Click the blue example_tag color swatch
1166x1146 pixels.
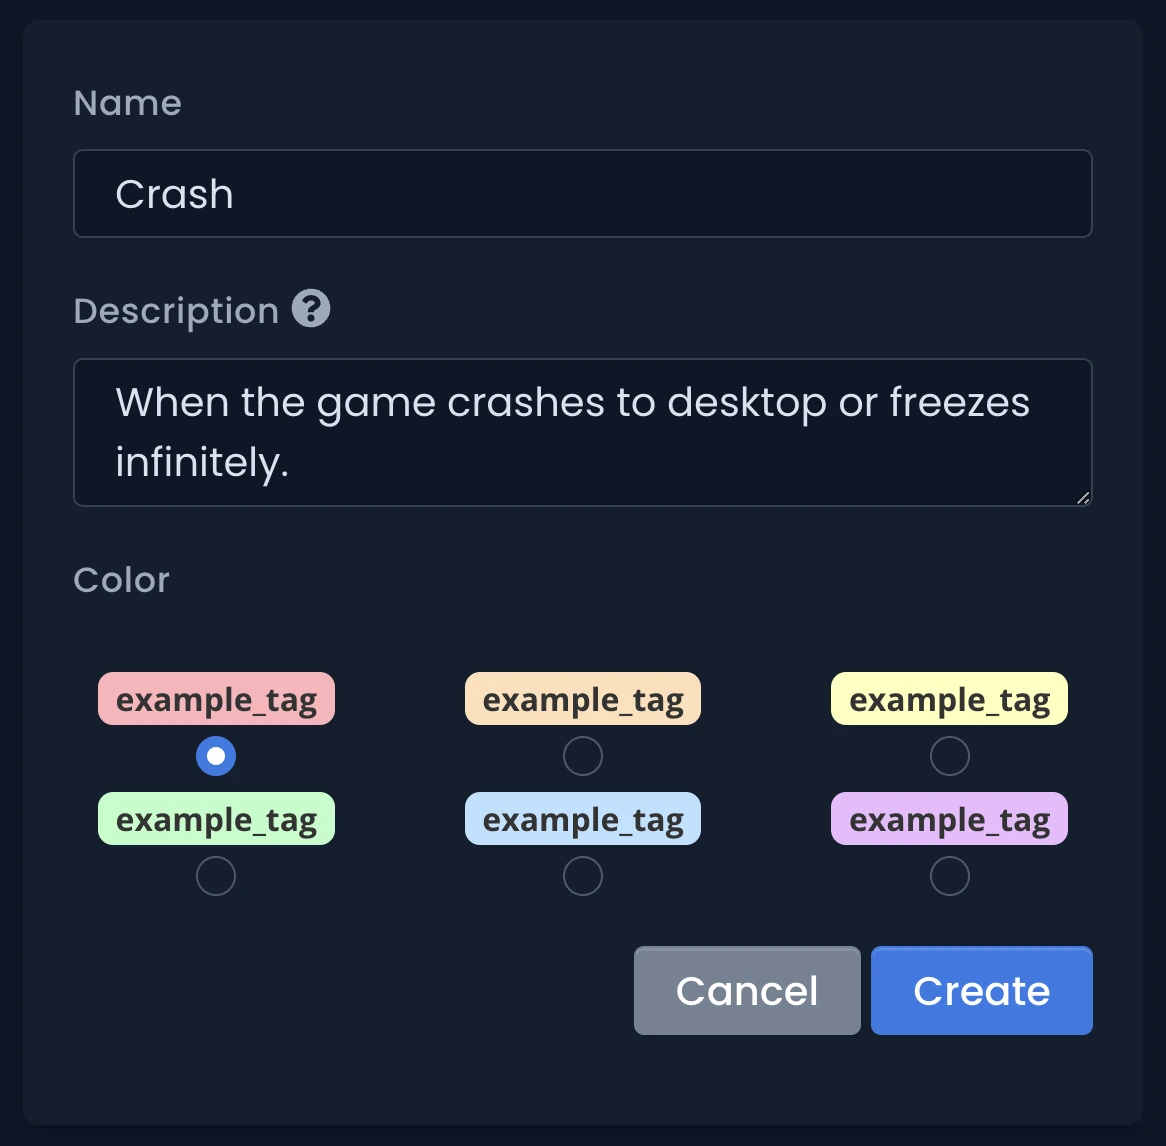[583, 818]
